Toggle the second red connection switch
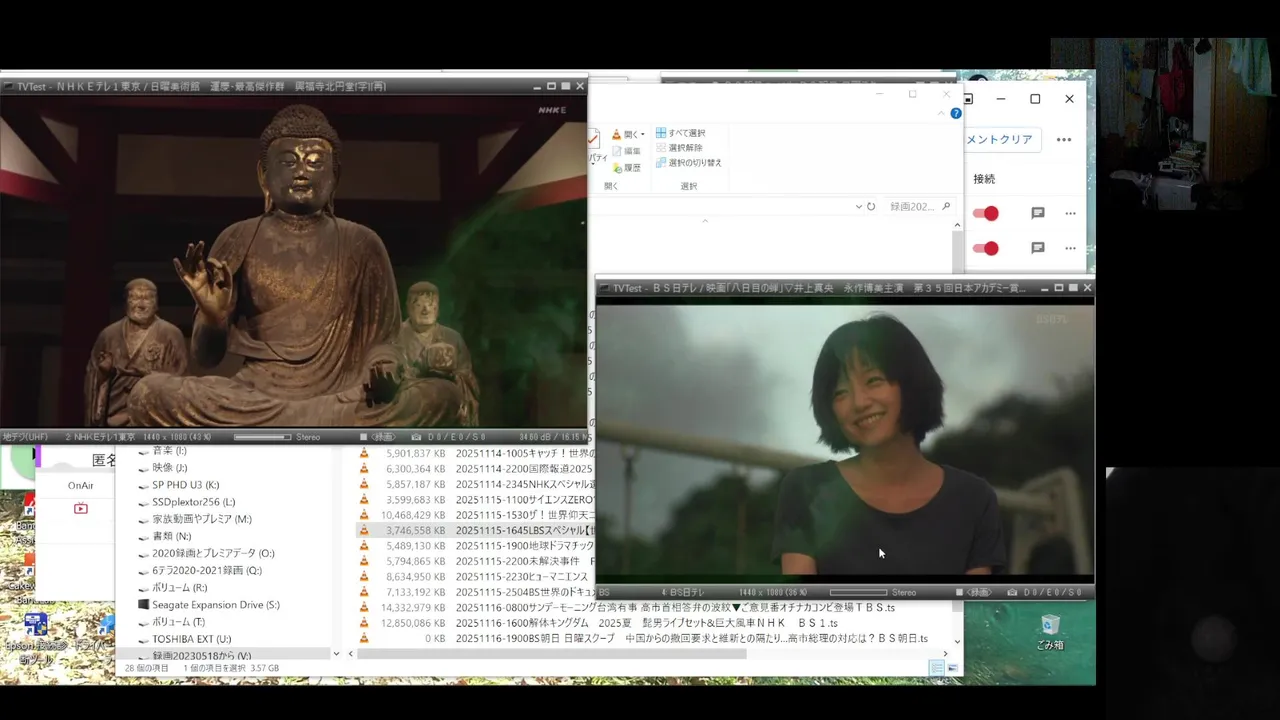1280x720 pixels. point(985,248)
